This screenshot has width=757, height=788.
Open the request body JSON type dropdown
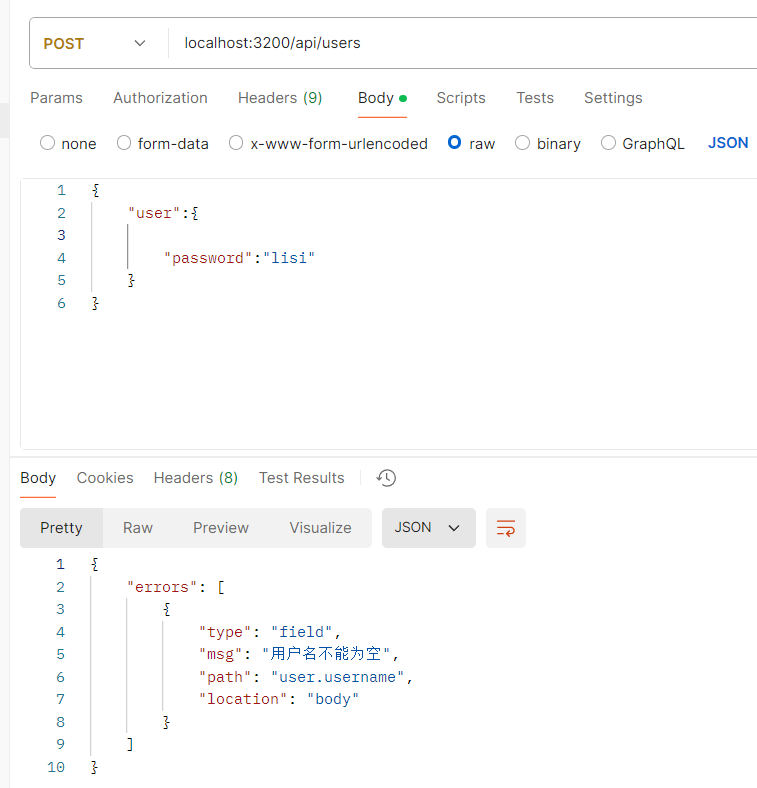click(x=728, y=143)
